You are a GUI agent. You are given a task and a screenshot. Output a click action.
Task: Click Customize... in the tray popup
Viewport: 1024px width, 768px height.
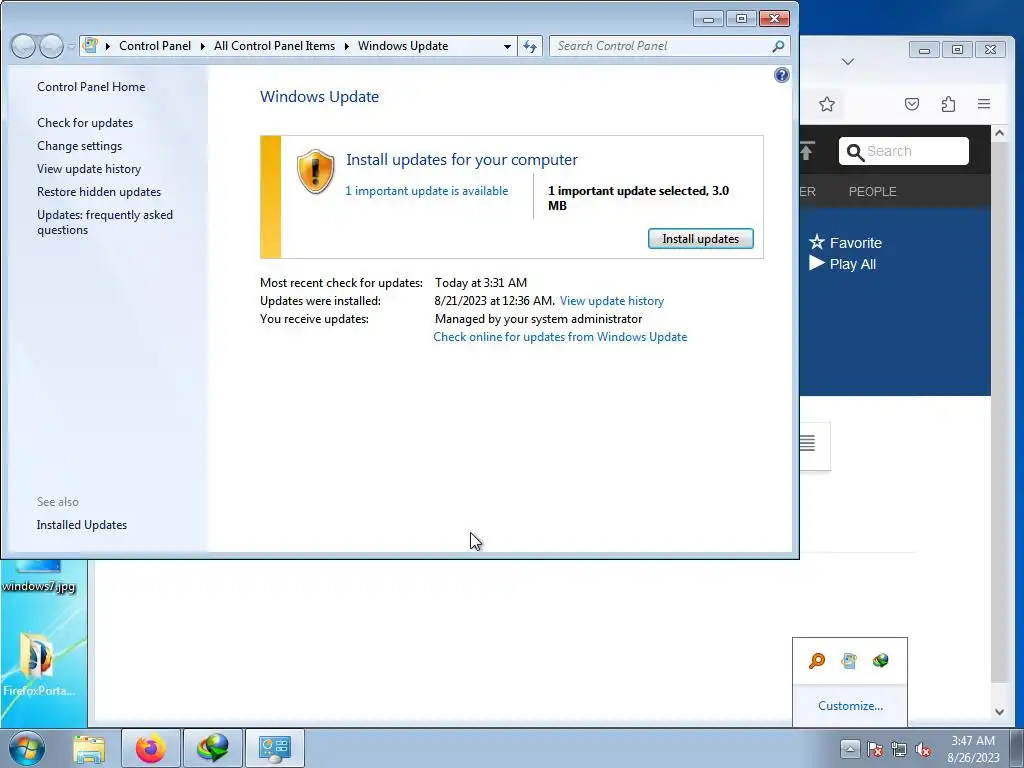pyautogui.click(x=850, y=706)
